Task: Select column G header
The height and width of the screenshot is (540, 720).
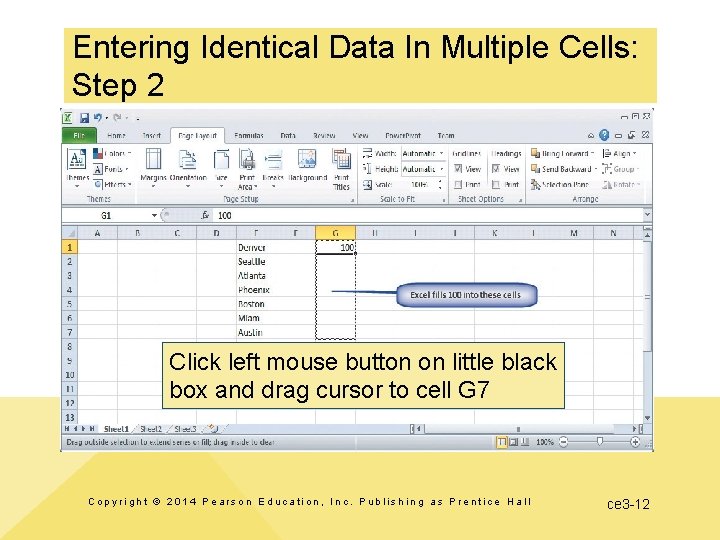Action: pos(335,233)
